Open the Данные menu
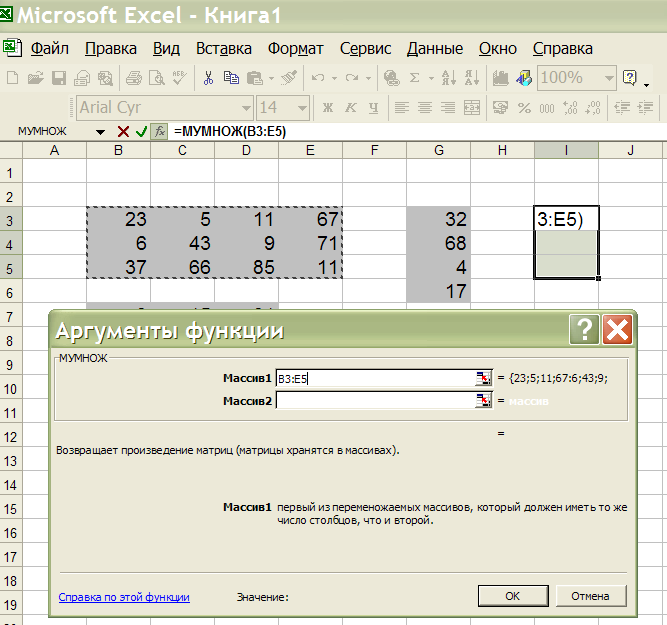667x625 pixels. 435,49
